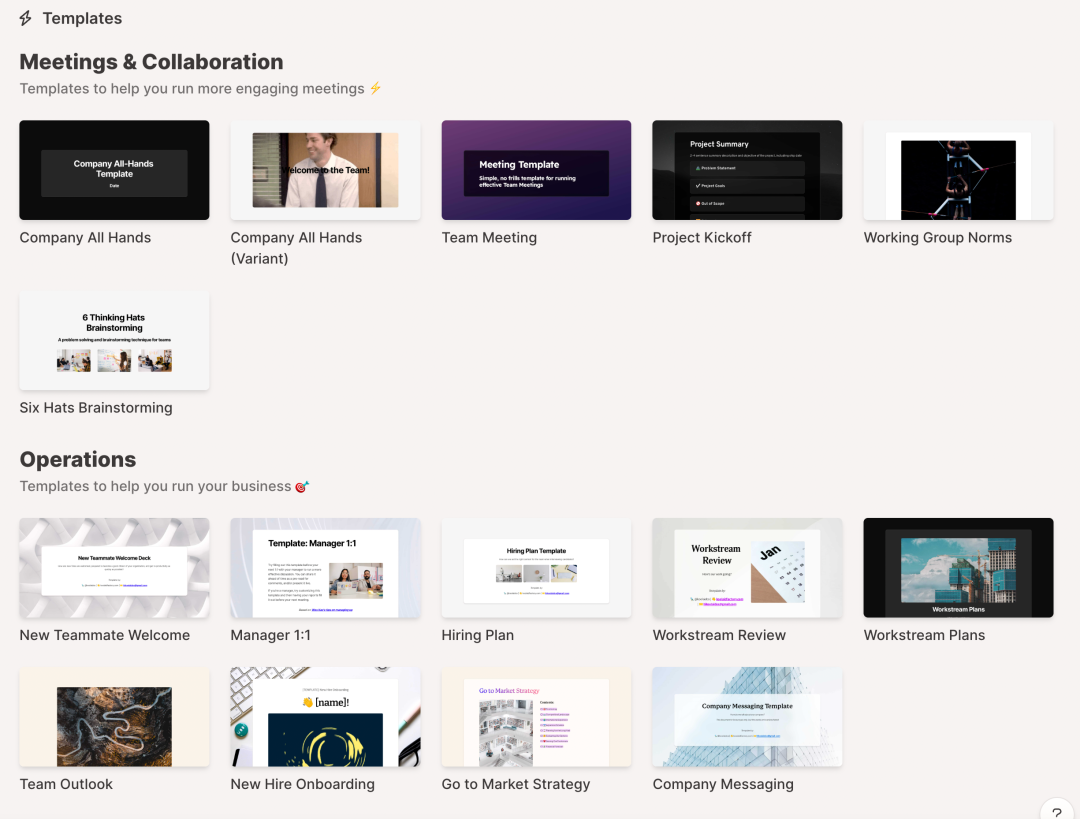This screenshot has height=819, width=1080.
Task: Open the Manager 1:1 template thumbnail
Action: pyautogui.click(x=325, y=567)
